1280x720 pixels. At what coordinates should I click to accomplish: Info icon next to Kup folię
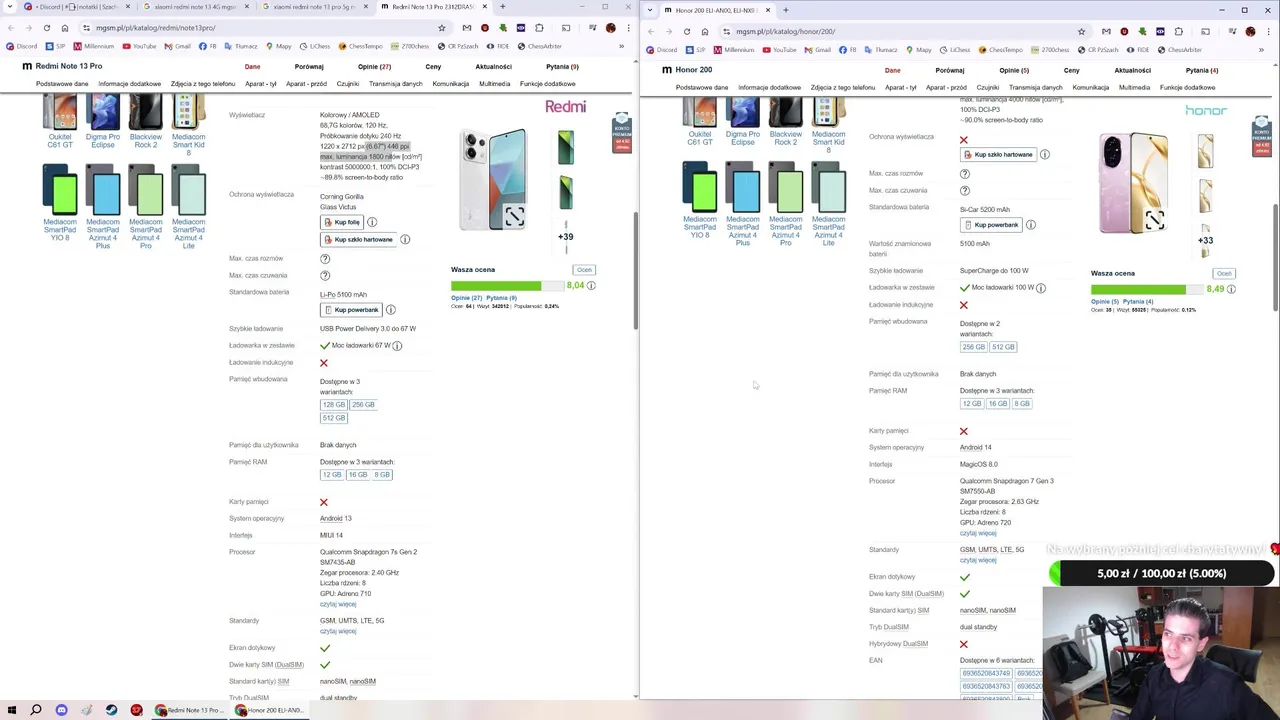pos(372,222)
